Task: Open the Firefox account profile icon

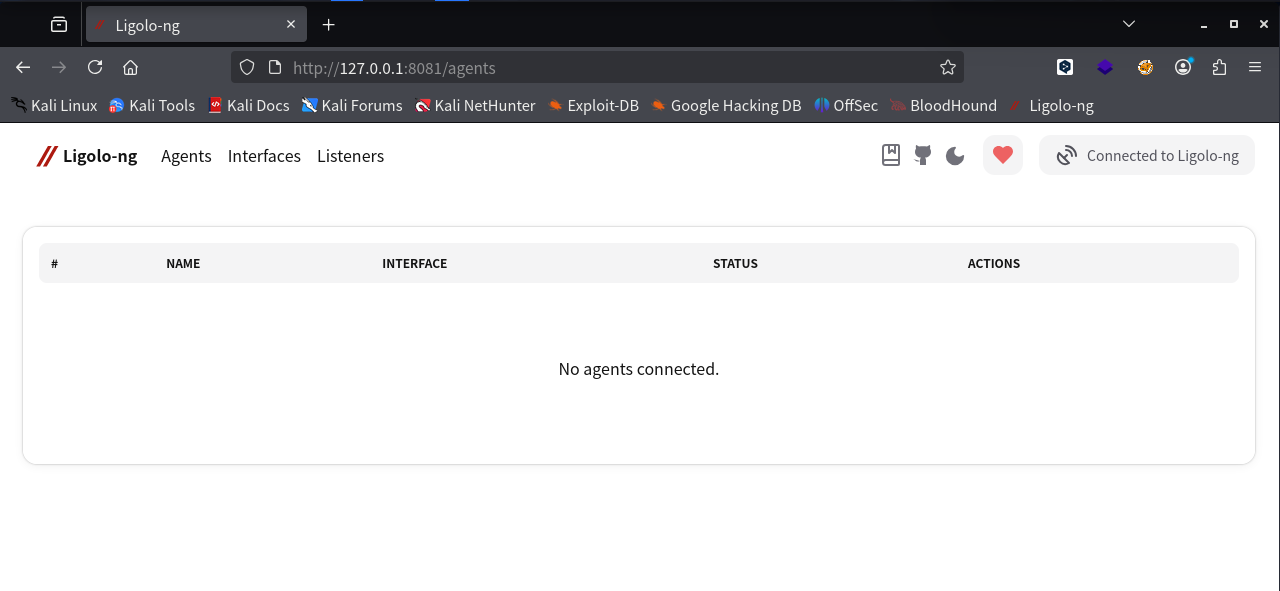Action: 1183,67
